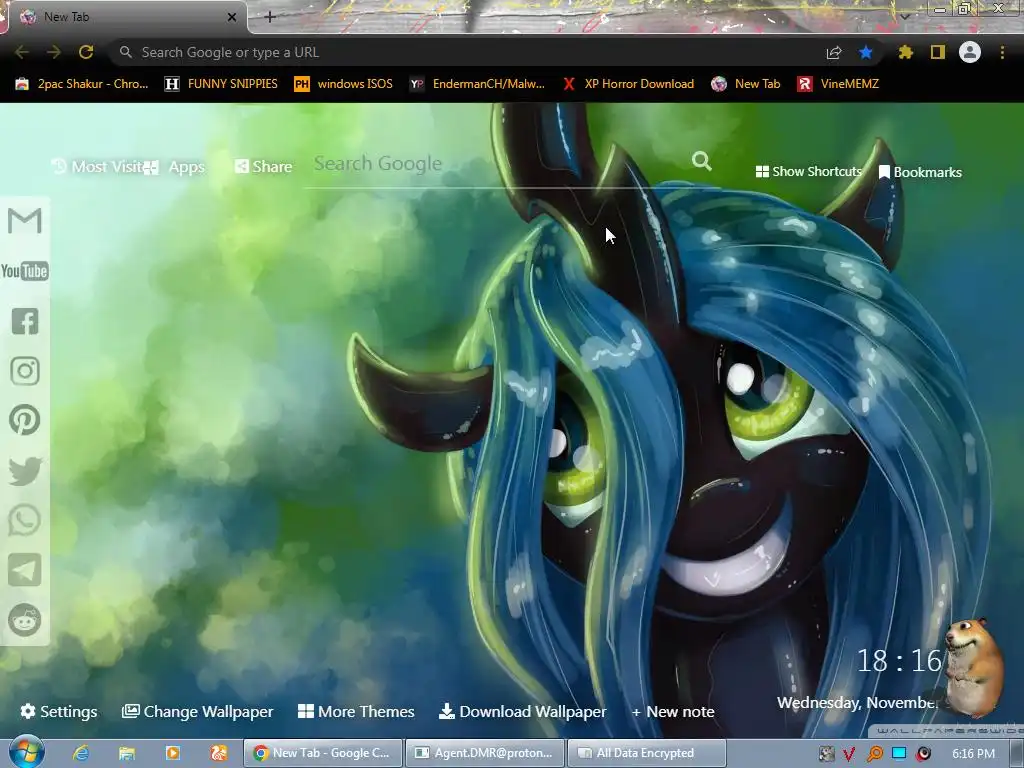
Task: Open the Extensions puzzle icon
Action: tap(906, 52)
